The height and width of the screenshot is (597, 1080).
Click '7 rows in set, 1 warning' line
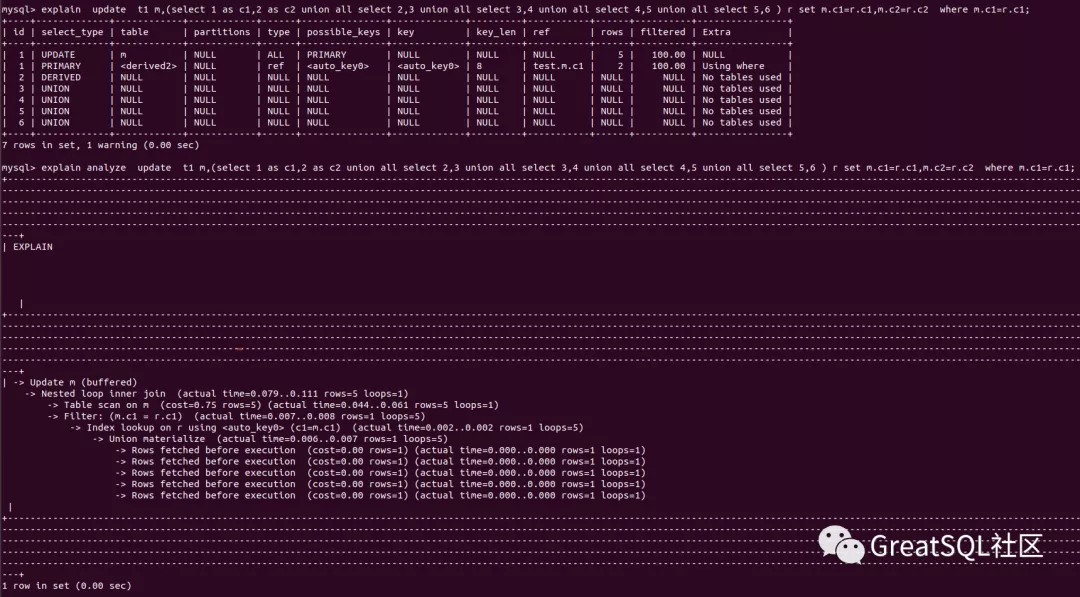101,145
